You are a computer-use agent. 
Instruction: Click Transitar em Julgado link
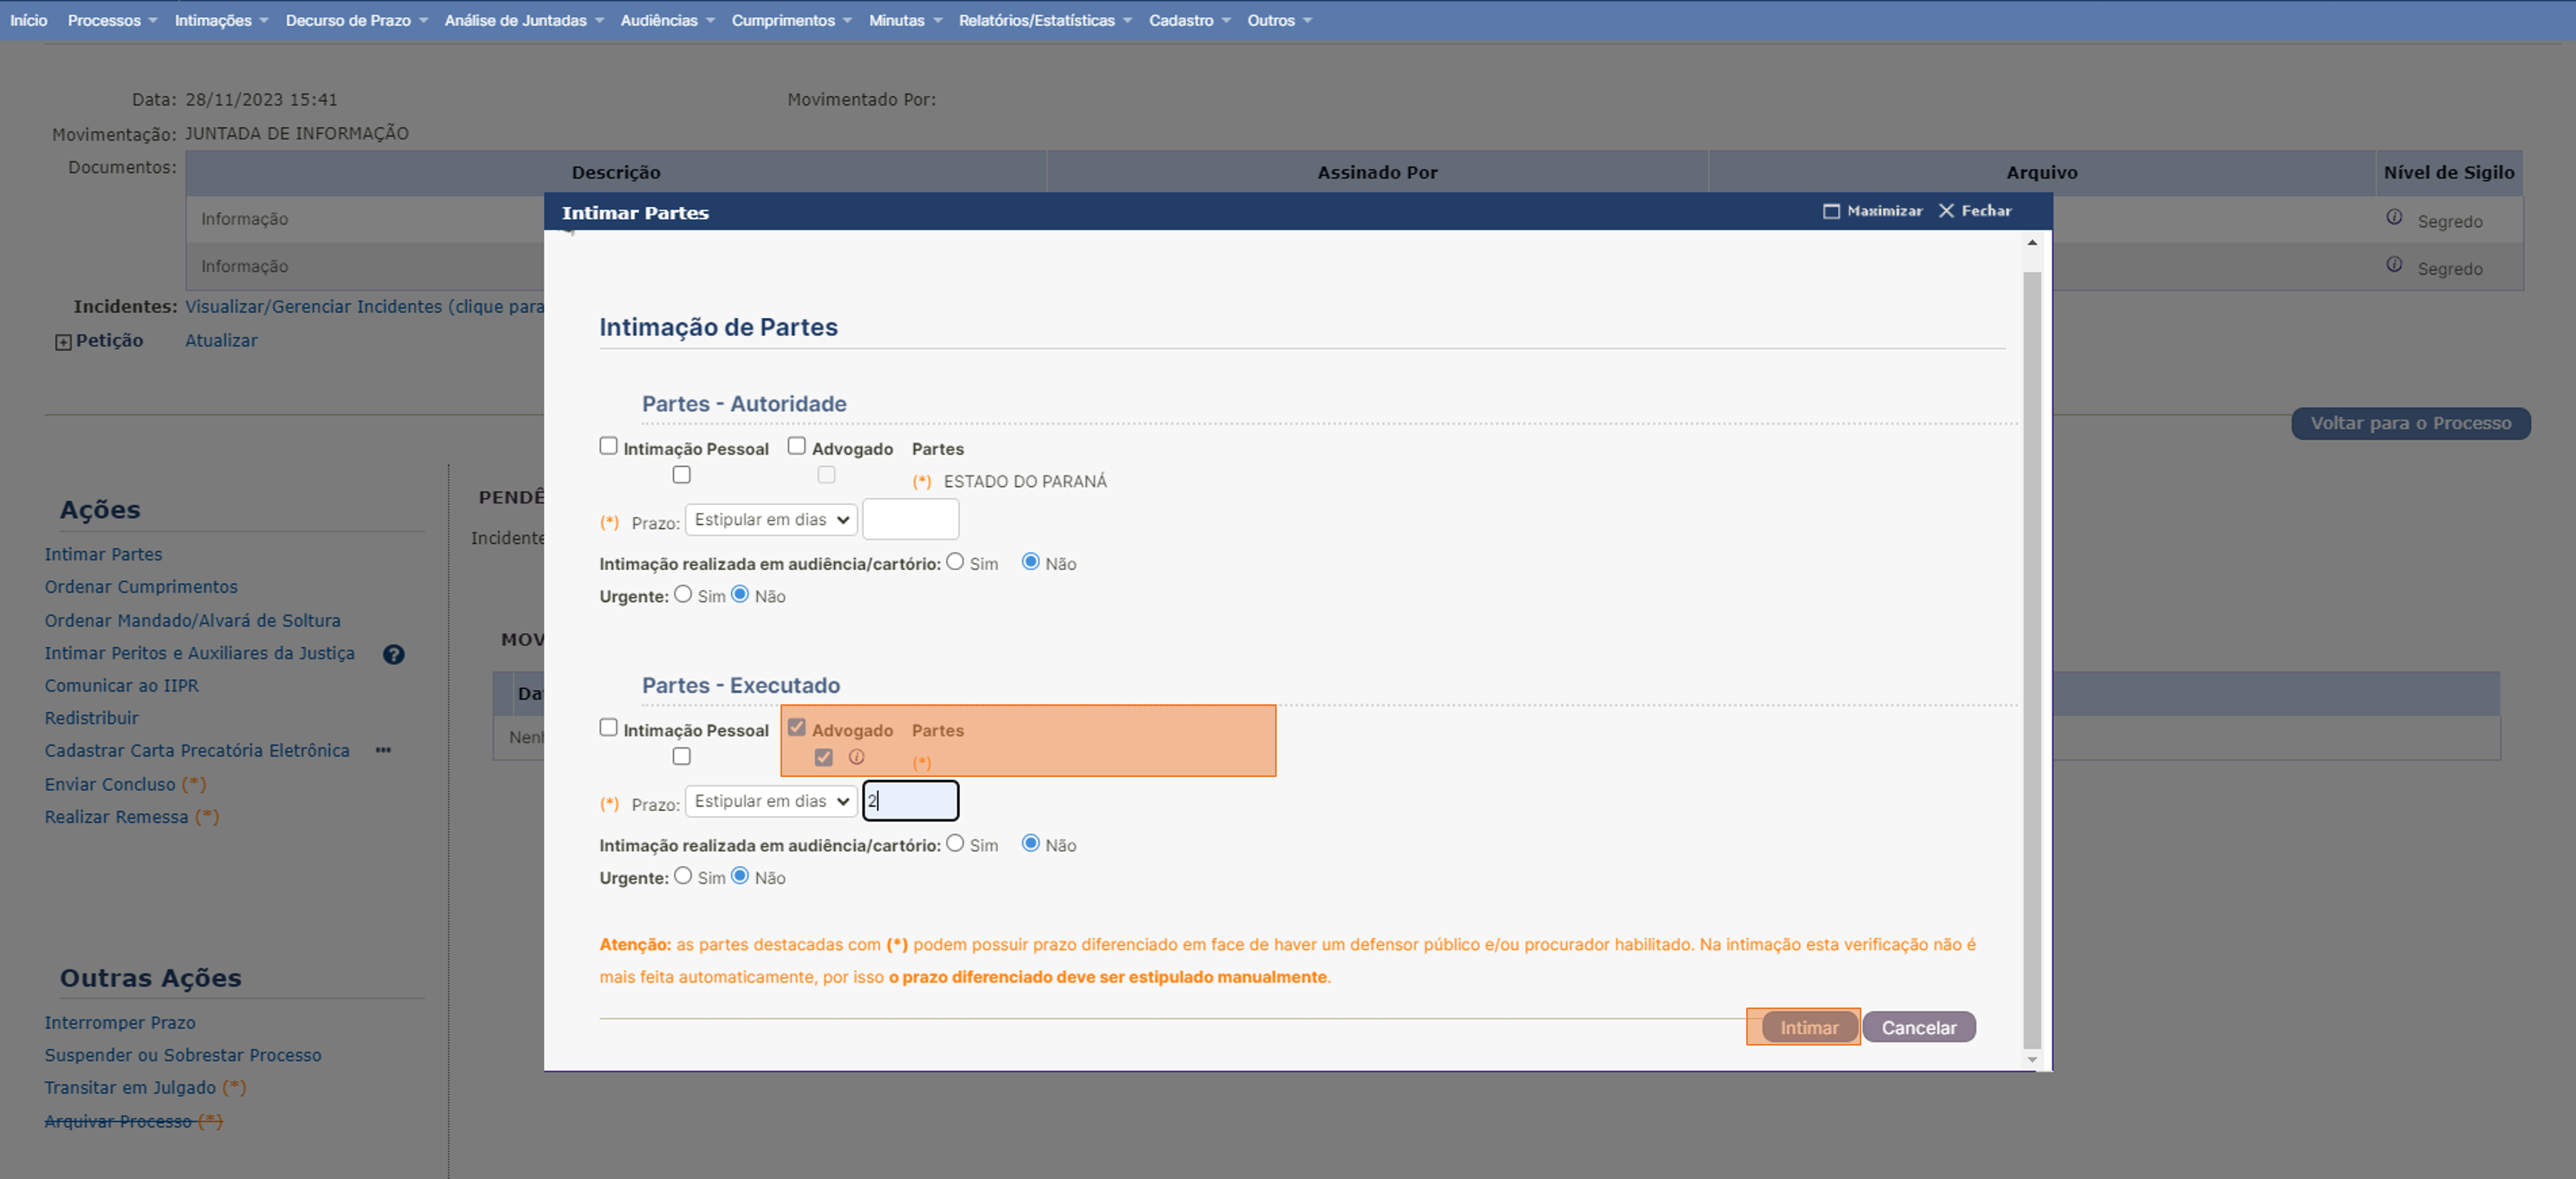130,1087
